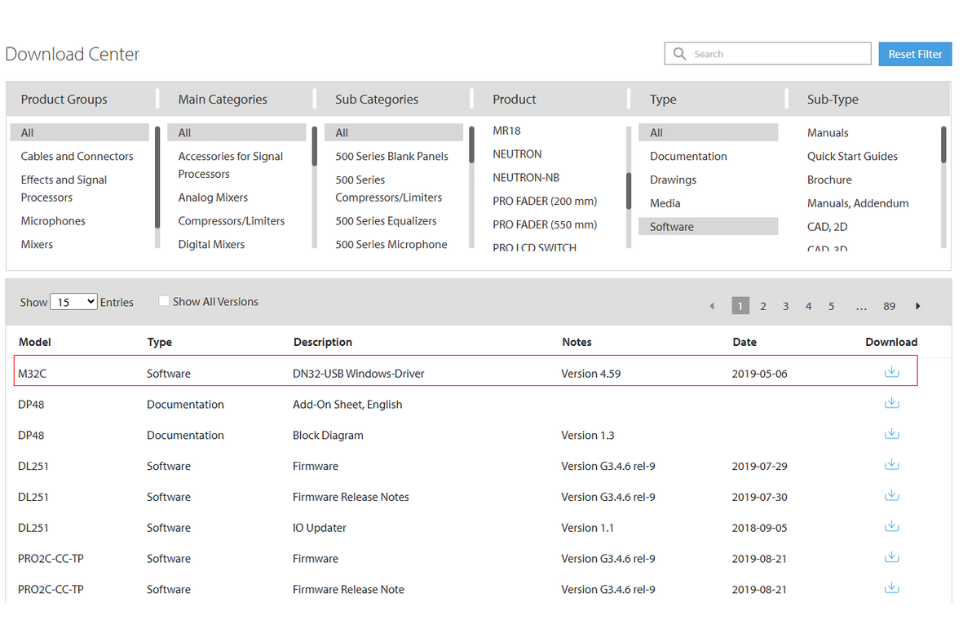960x640 pixels.
Task: Go to next page using the arrow
Action: [x=918, y=306]
